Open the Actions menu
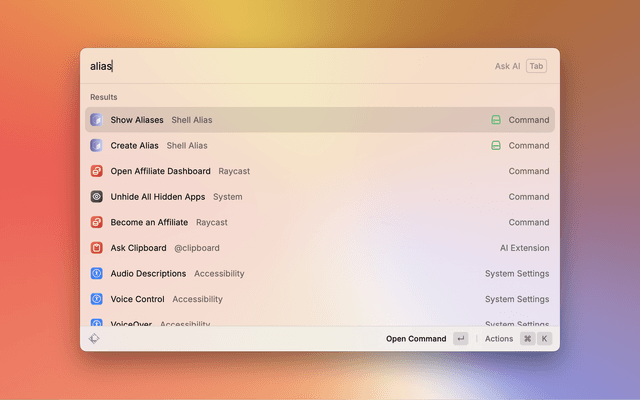Image resolution: width=640 pixels, height=400 pixels. (499, 339)
